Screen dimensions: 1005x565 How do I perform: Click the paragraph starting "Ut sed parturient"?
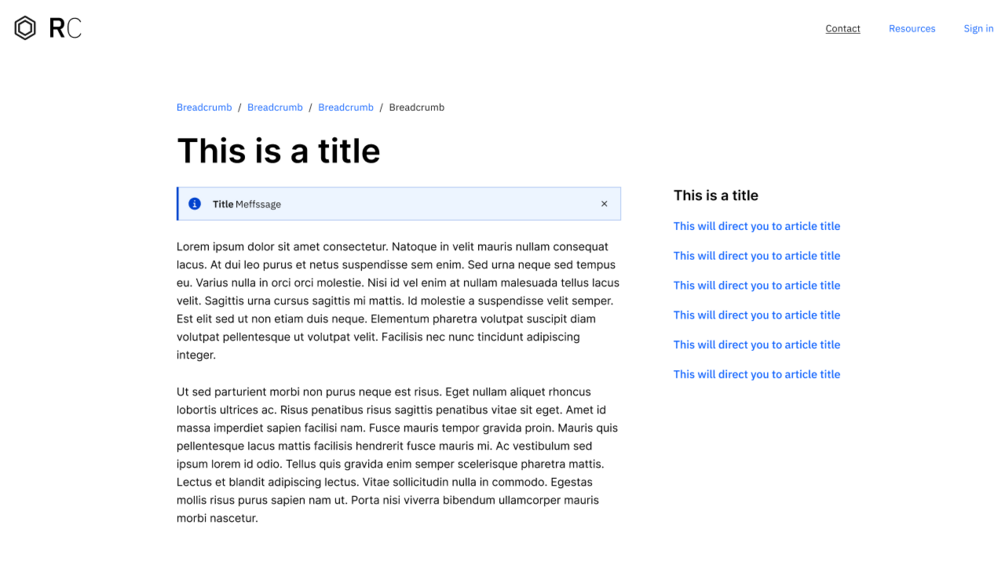coord(398,455)
